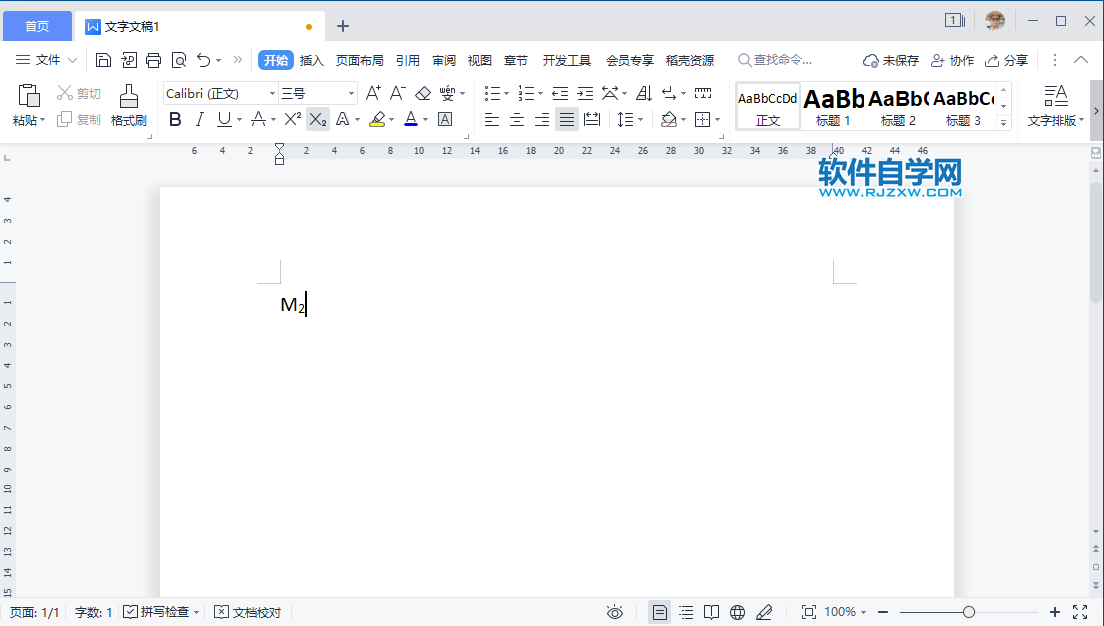Open the Calibri font name dropdown

pyautogui.click(x=272, y=94)
